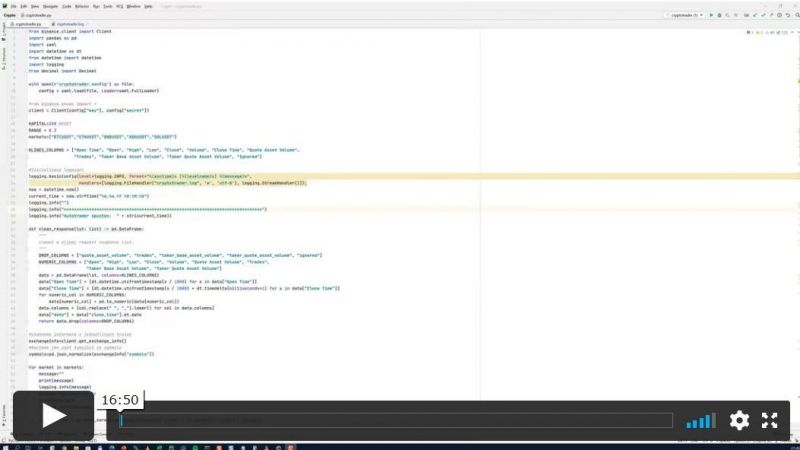Open the Navigate menu
800x450 pixels.
pos(50,7)
